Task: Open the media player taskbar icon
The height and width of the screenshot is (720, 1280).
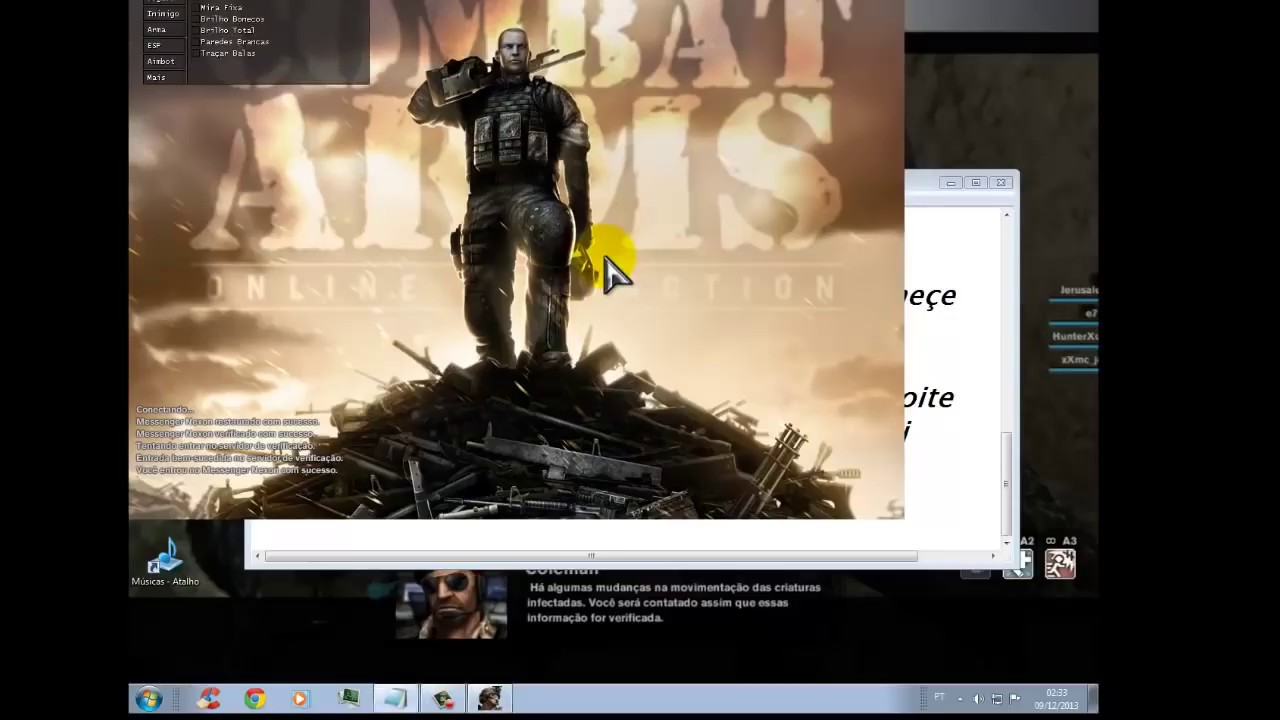Action: (301, 698)
